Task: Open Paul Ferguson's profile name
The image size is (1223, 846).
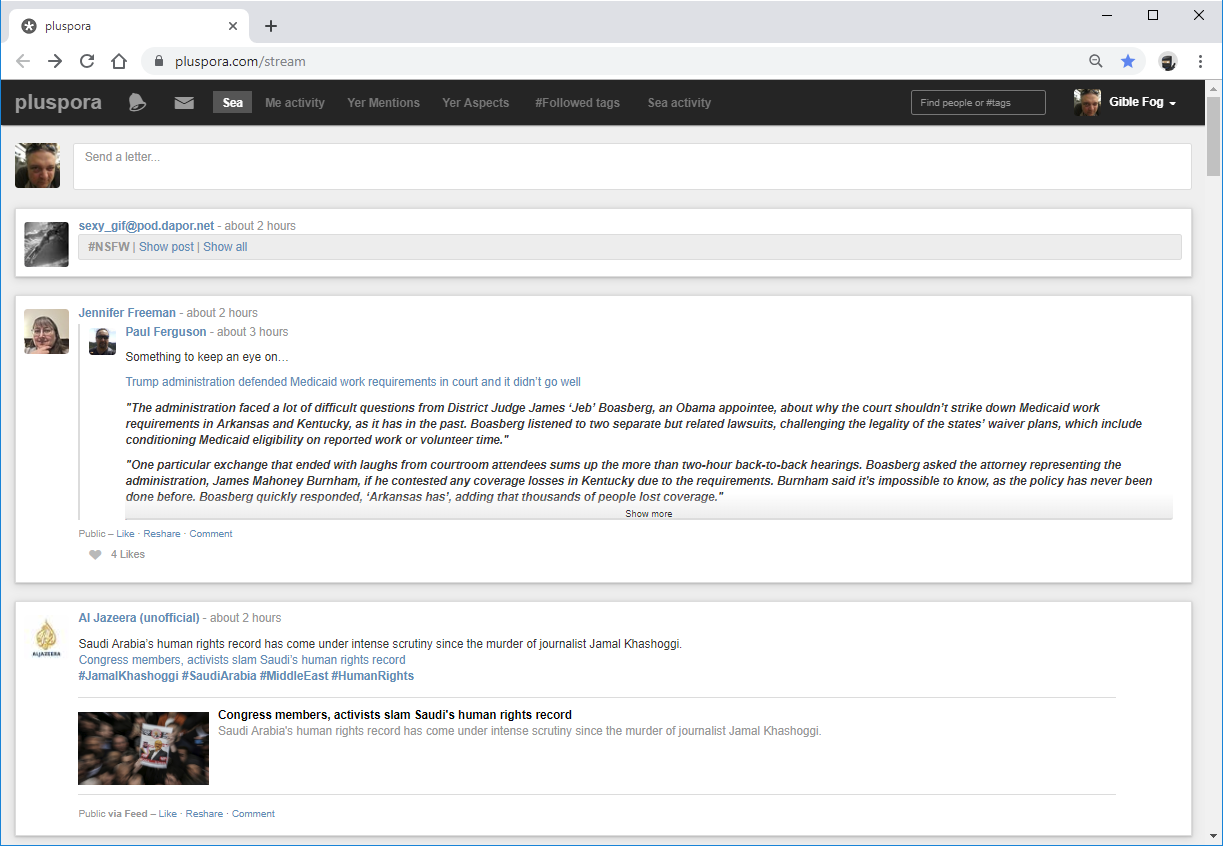Action: point(166,332)
